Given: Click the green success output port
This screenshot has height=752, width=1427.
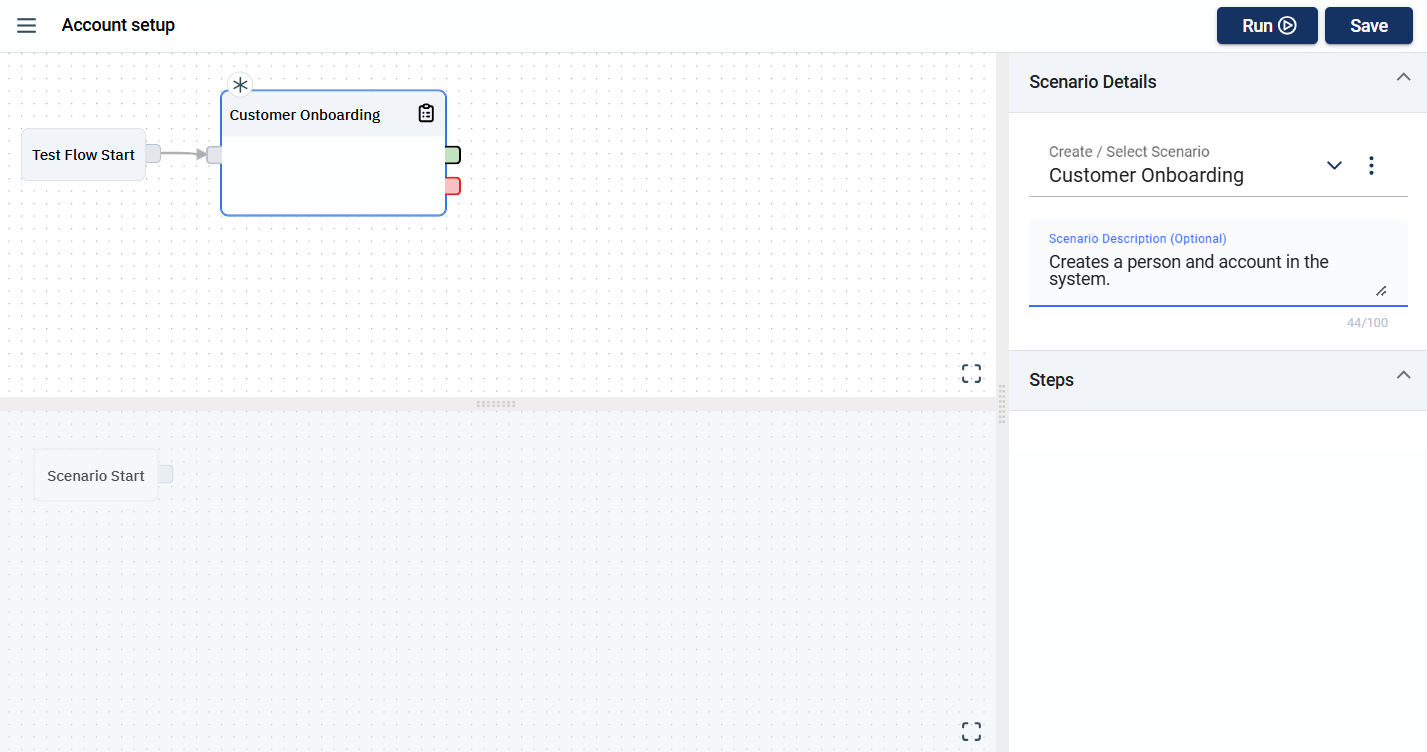Looking at the screenshot, I should point(453,155).
